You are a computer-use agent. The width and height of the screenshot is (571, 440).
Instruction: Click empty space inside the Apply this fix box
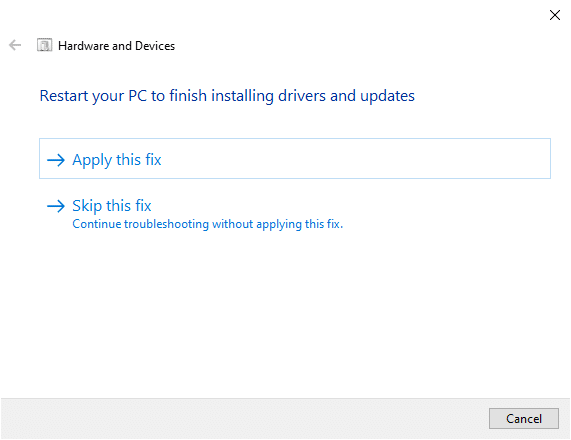coord(357,159)
